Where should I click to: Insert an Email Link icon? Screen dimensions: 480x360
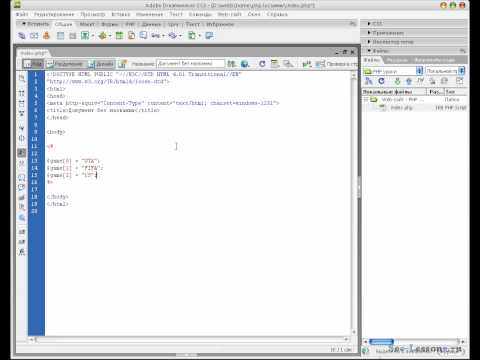click(x=34, y=35)
